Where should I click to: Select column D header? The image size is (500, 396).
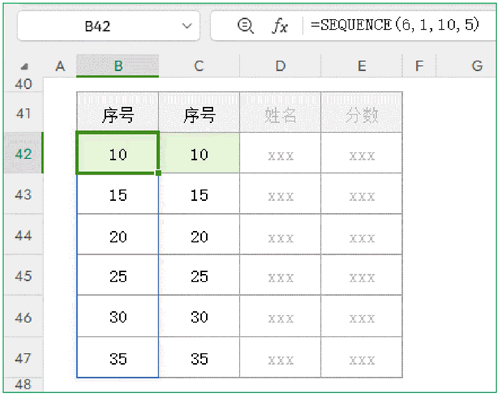coord(280,66)
